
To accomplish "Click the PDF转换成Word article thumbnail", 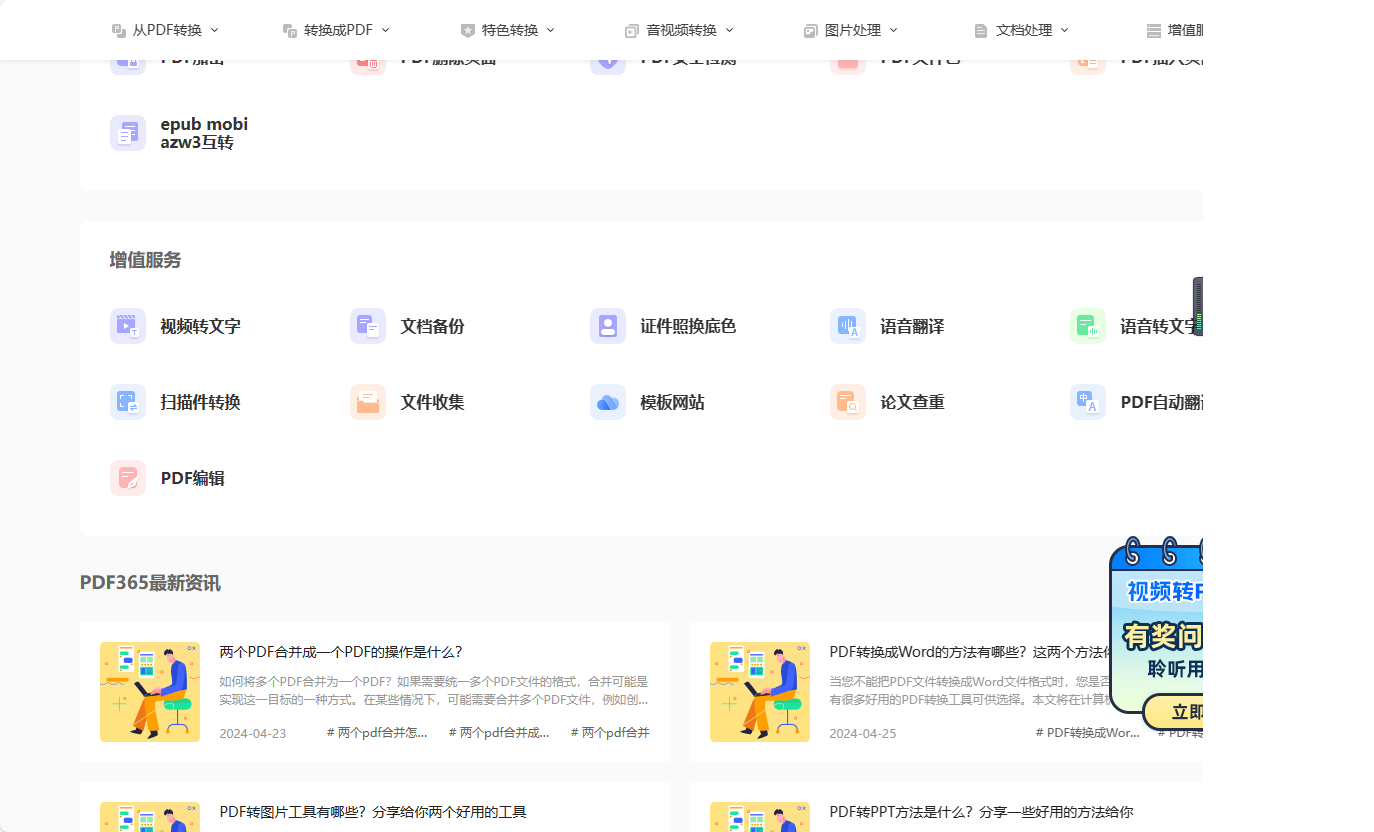I will click(760, 692).
